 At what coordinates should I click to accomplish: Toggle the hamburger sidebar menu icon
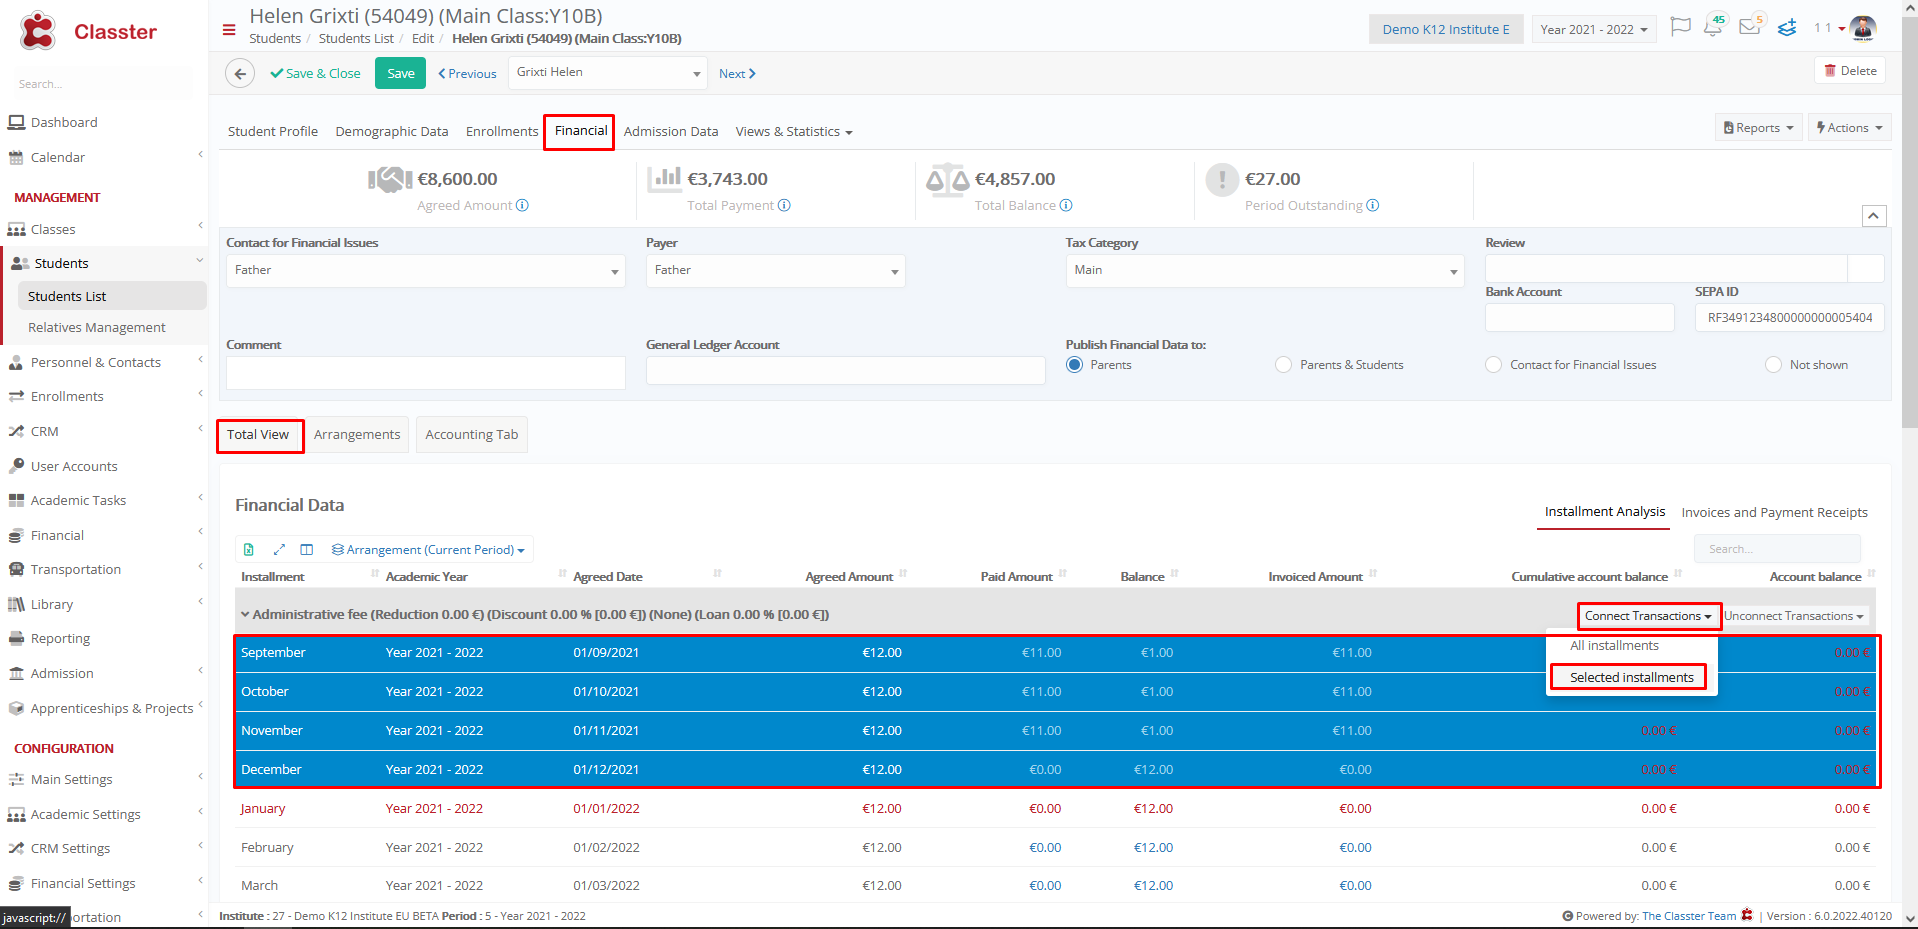229,30
